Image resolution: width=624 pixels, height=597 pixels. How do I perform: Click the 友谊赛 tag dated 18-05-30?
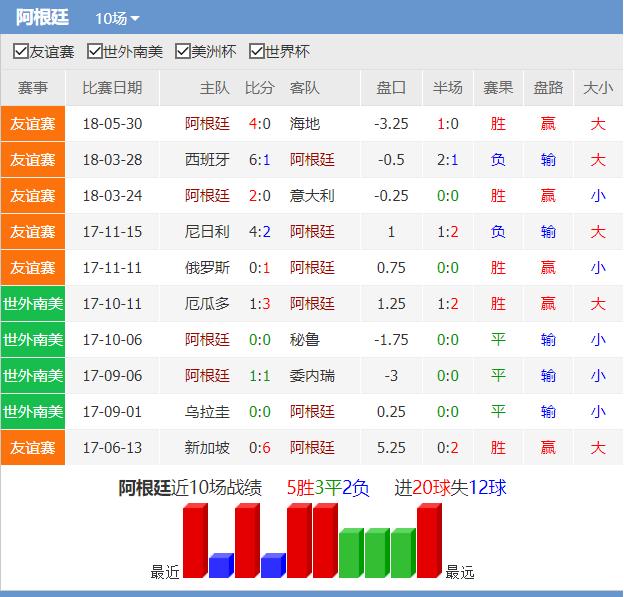coord(33,124)
